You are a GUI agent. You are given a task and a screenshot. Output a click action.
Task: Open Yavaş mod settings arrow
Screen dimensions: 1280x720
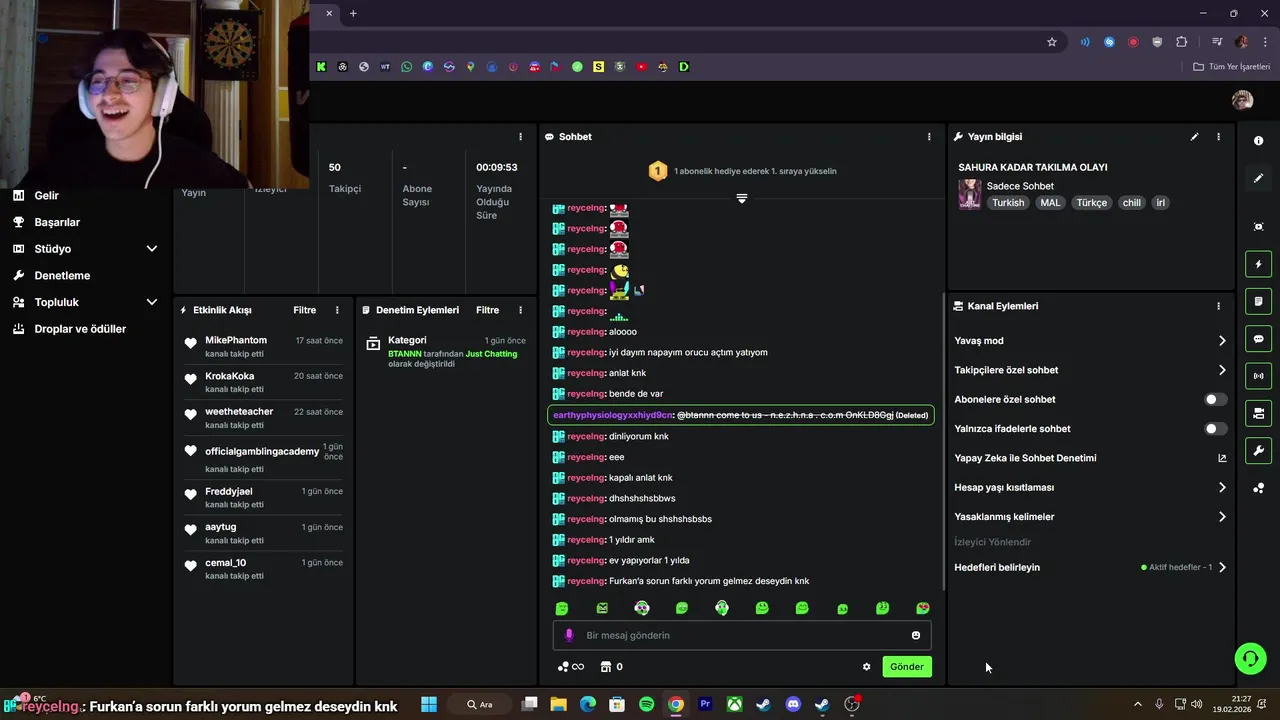click(x=1222, y=341)
